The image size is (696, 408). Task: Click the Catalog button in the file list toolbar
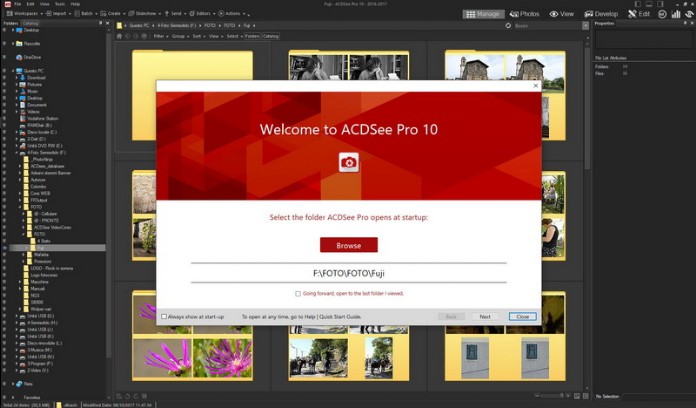coord(270,36)
